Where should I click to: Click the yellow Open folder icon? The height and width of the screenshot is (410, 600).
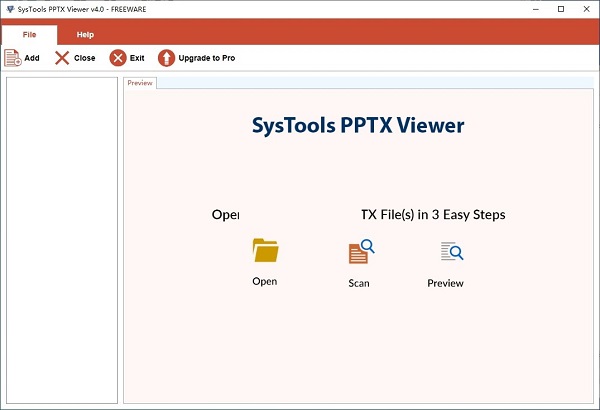(x=266, y=250)
